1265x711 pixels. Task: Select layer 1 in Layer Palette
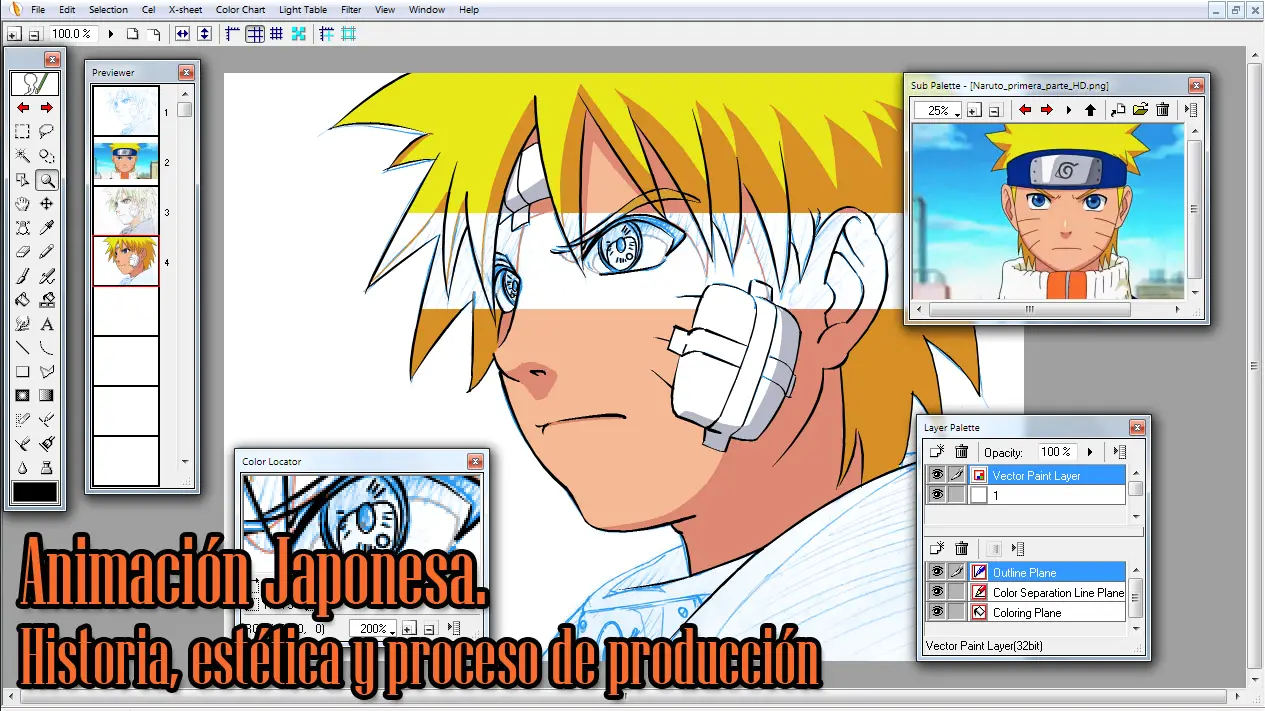tap(1055, 495)
